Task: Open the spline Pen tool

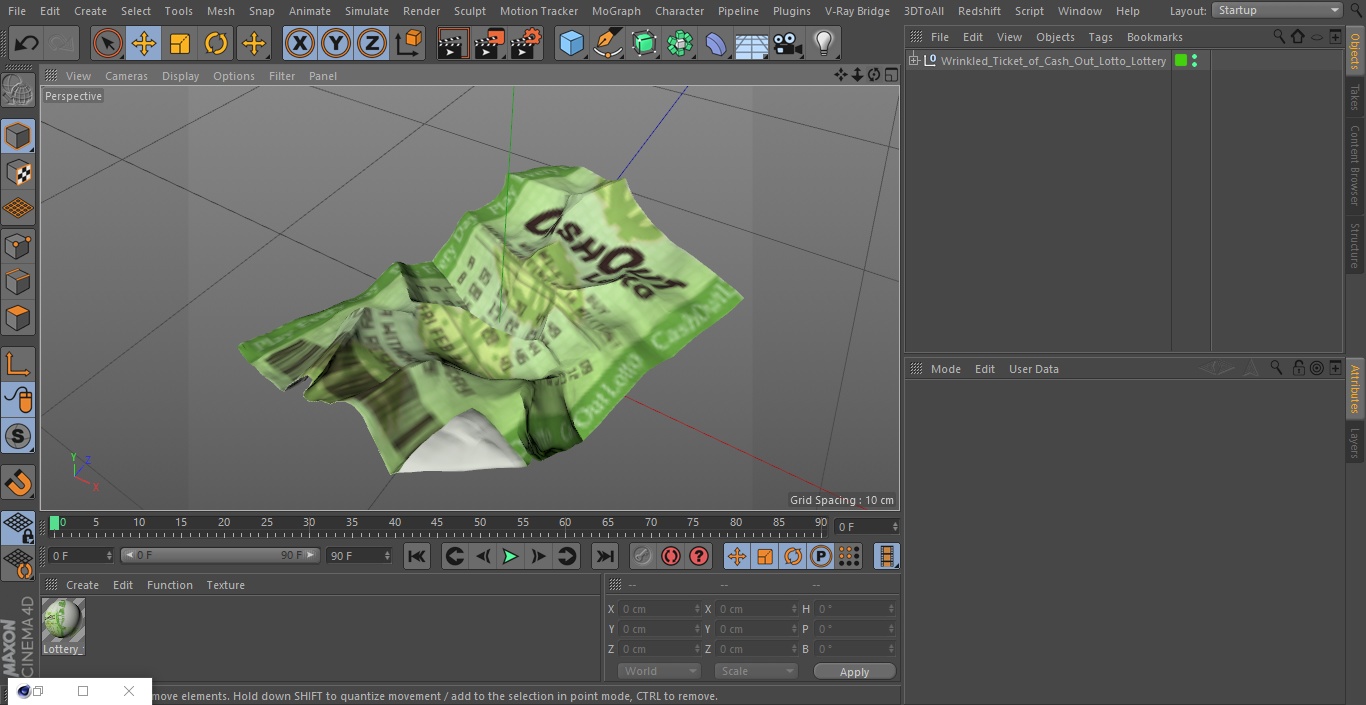Action: [607, 43]
